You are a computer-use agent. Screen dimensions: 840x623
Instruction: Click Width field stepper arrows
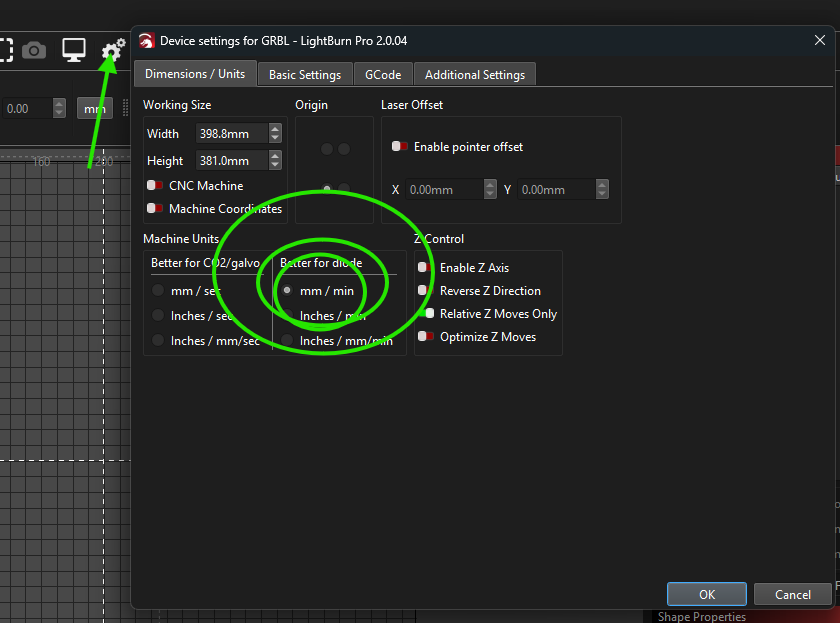tap(275, 134)
